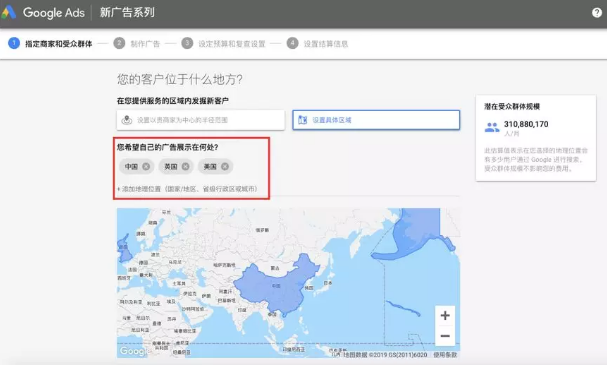Select the radius around business option
The image size is (607, 365).
click(201, 120)
